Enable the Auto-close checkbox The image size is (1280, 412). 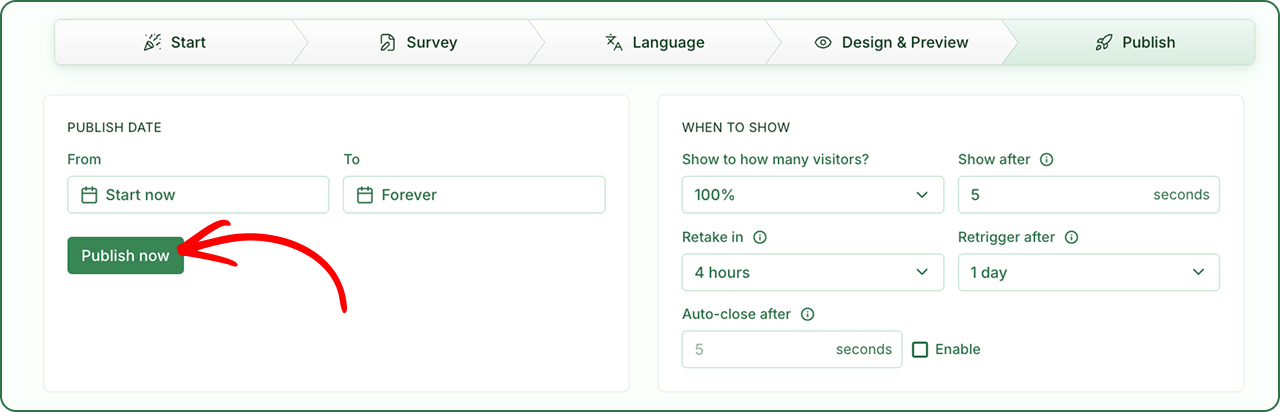pyautogui.click(x=920, y=350)
